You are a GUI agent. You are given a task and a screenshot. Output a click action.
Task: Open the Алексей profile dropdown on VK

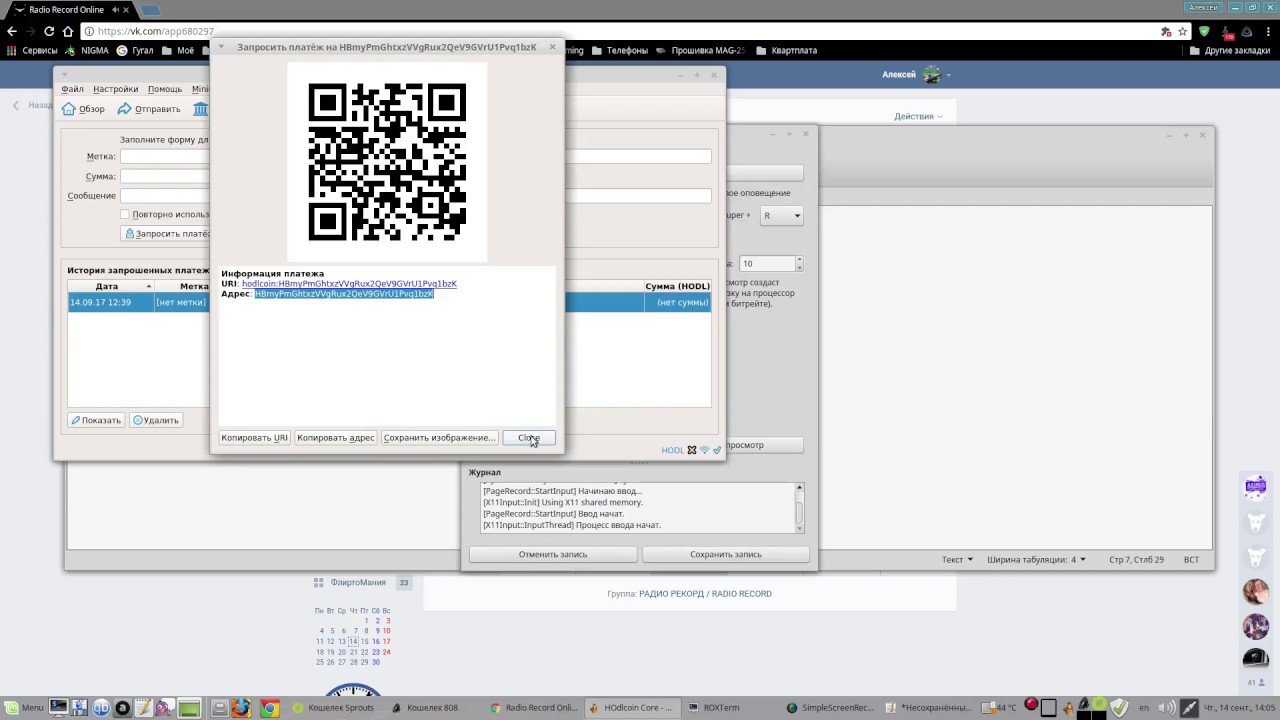pos(916,75)
